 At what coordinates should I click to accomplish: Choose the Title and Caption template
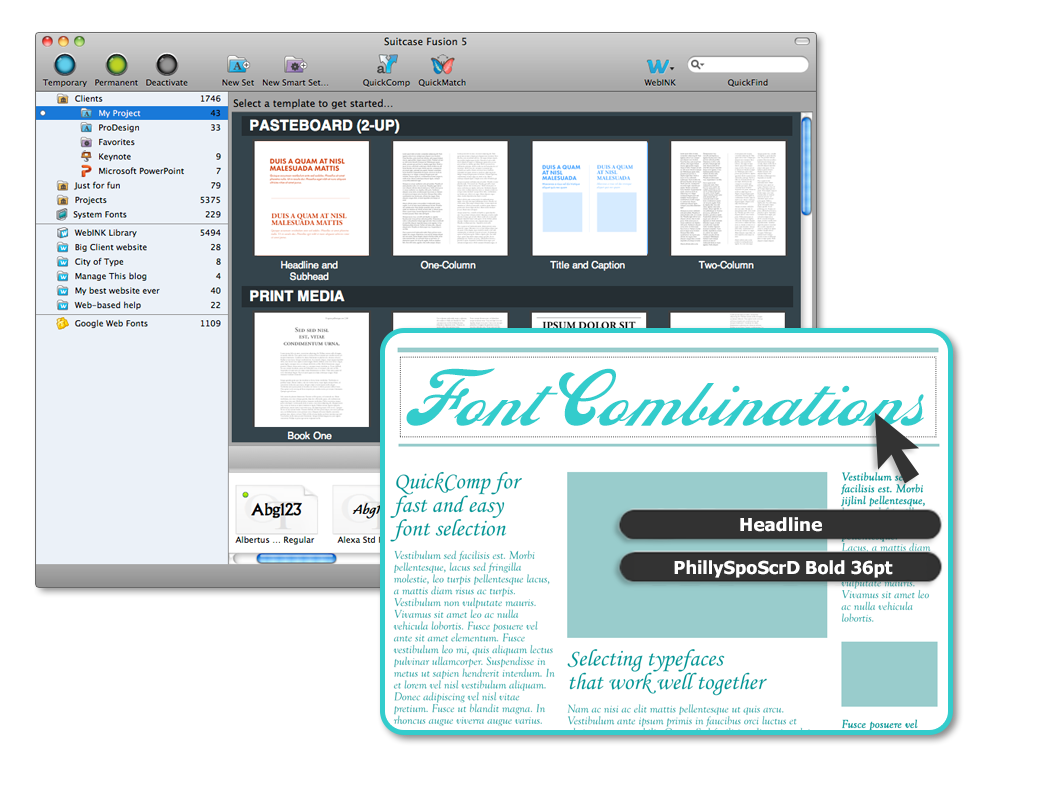tap(589, 198)
